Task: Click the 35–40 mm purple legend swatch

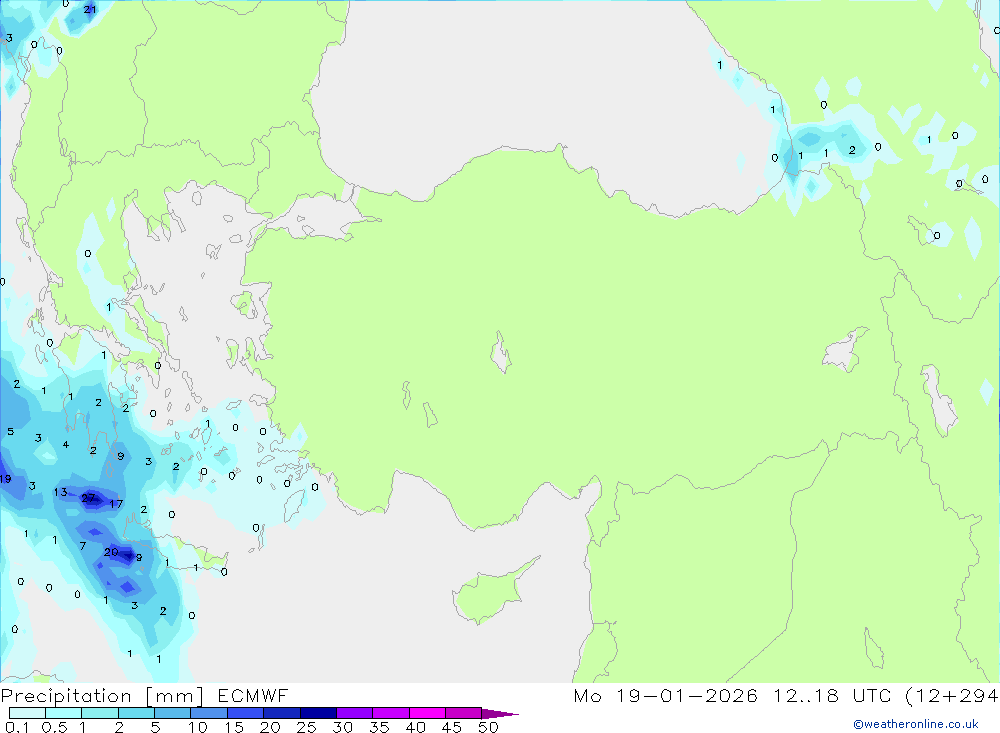Action: pos(391,713)
